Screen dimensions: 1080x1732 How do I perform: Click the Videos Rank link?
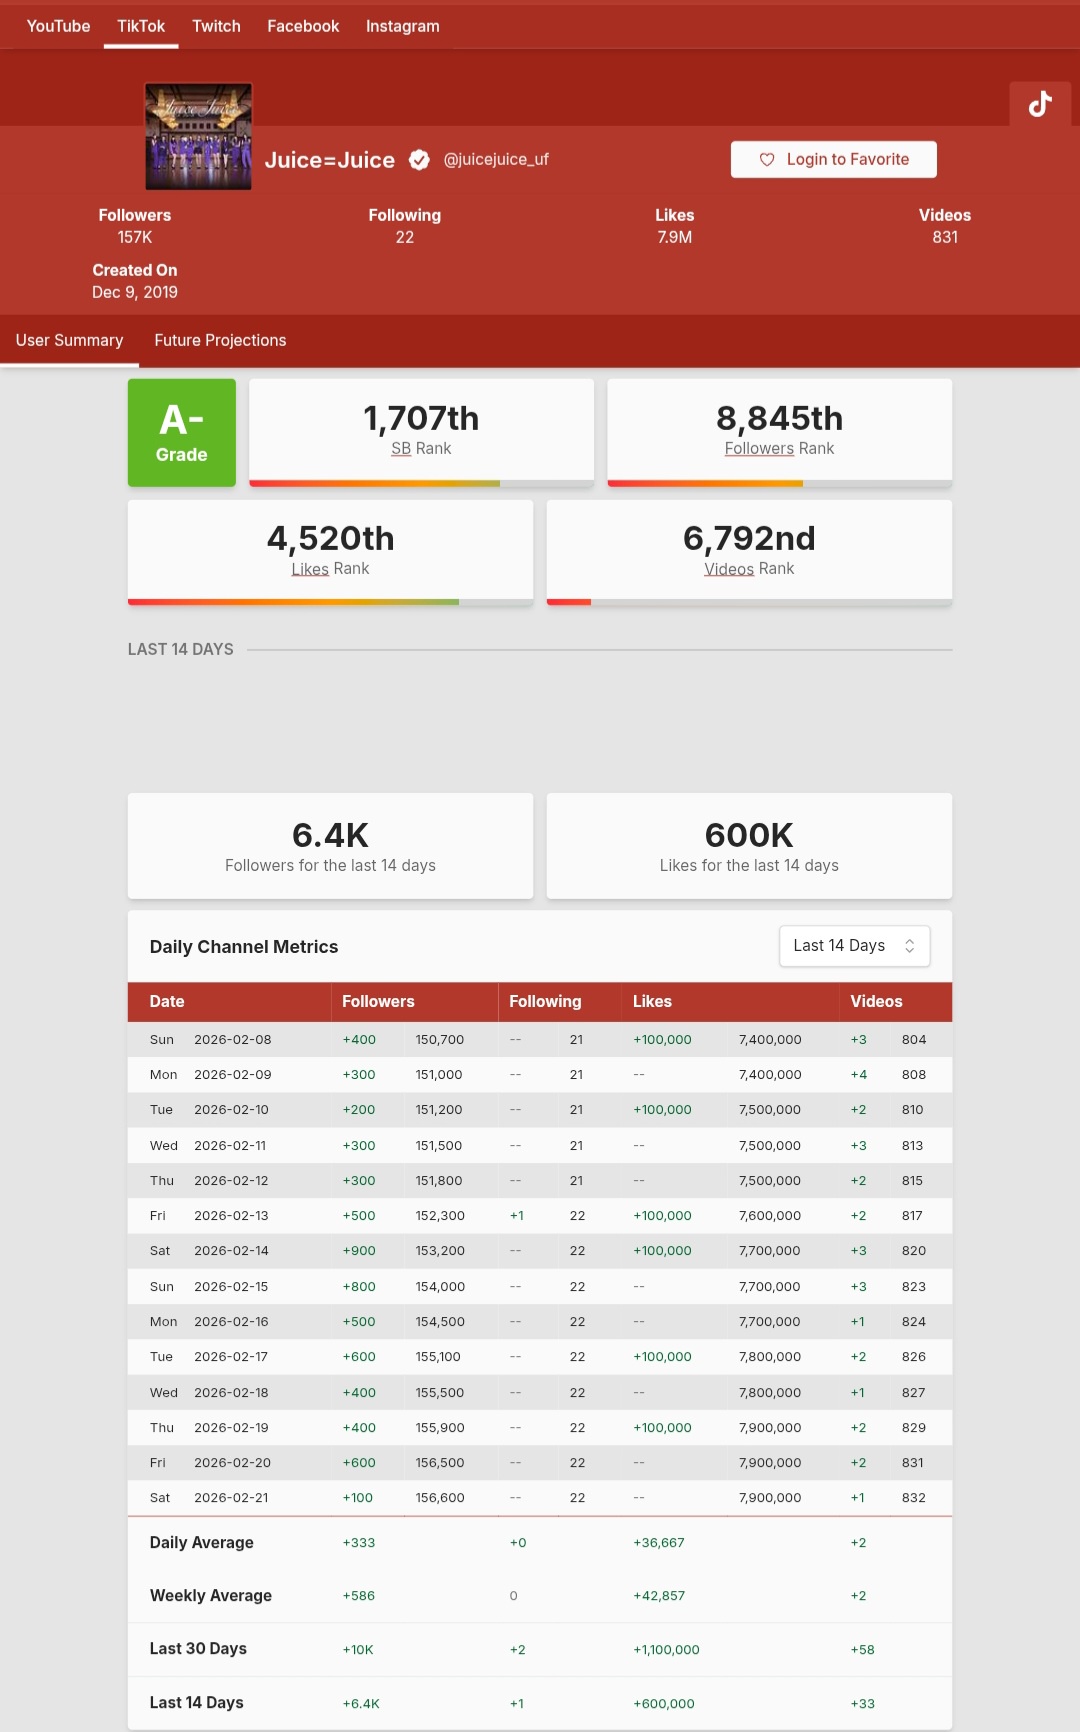(x=729, y=569)
